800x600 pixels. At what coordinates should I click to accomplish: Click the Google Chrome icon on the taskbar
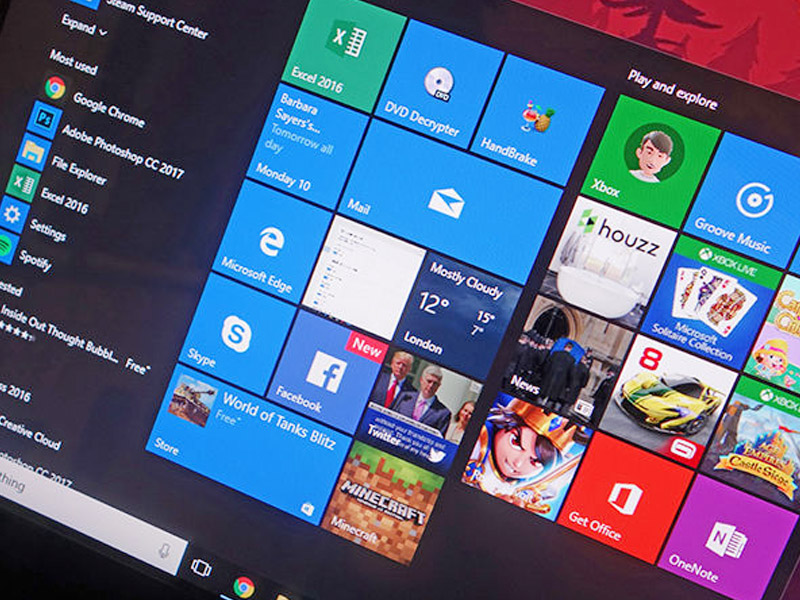[x=244, y=587]
